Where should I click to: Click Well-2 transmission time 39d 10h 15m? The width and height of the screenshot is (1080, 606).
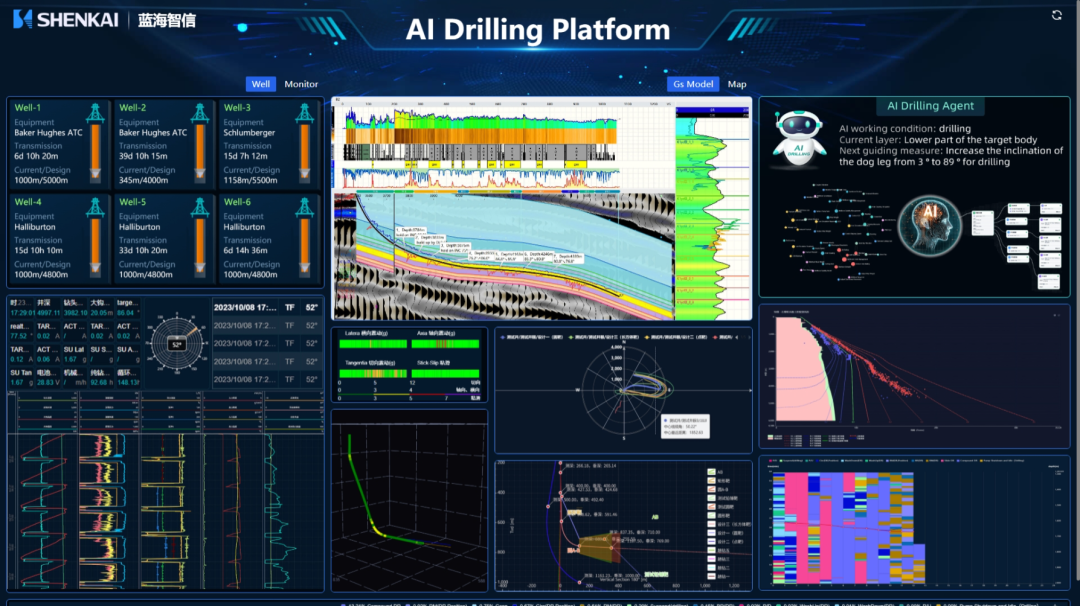pyautogui.click(x=143, y=156)
